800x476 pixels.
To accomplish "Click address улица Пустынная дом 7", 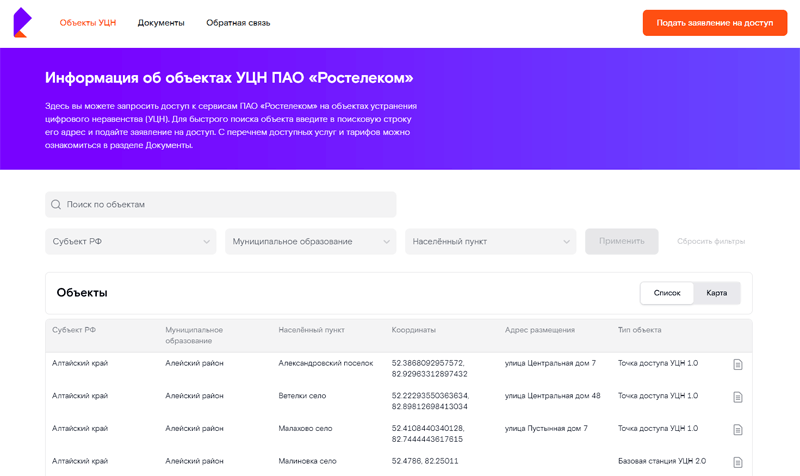I will pyautogui.click(x=546, y=429).
